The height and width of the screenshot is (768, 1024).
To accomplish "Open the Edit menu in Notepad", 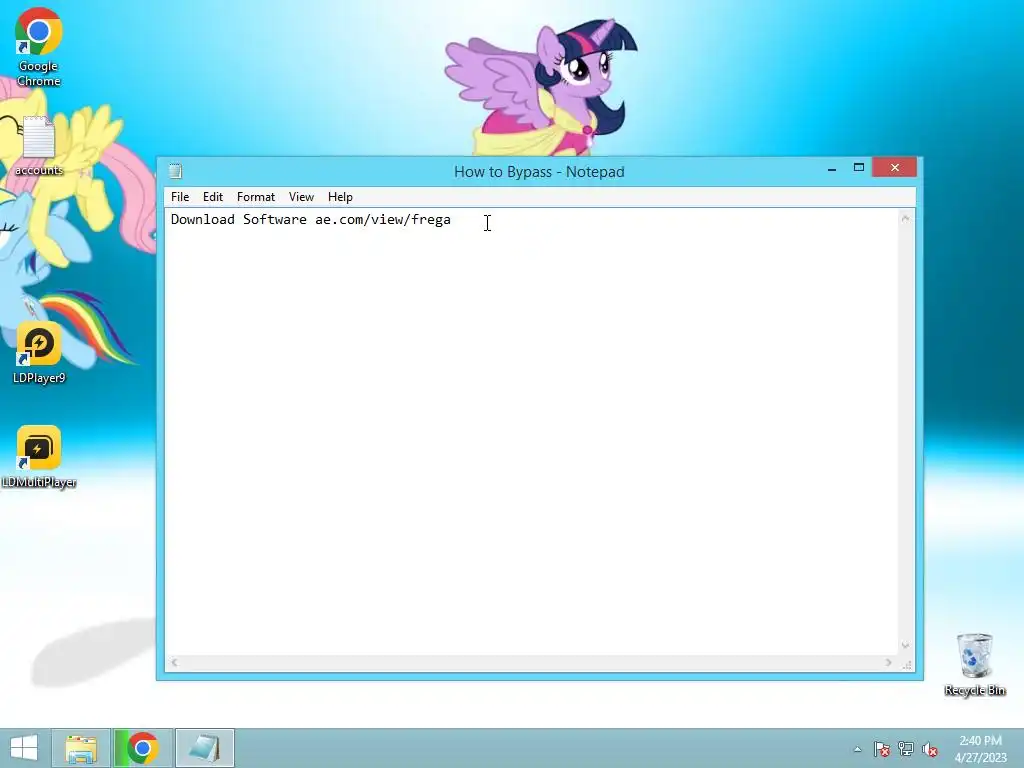I will pos(213,197).
